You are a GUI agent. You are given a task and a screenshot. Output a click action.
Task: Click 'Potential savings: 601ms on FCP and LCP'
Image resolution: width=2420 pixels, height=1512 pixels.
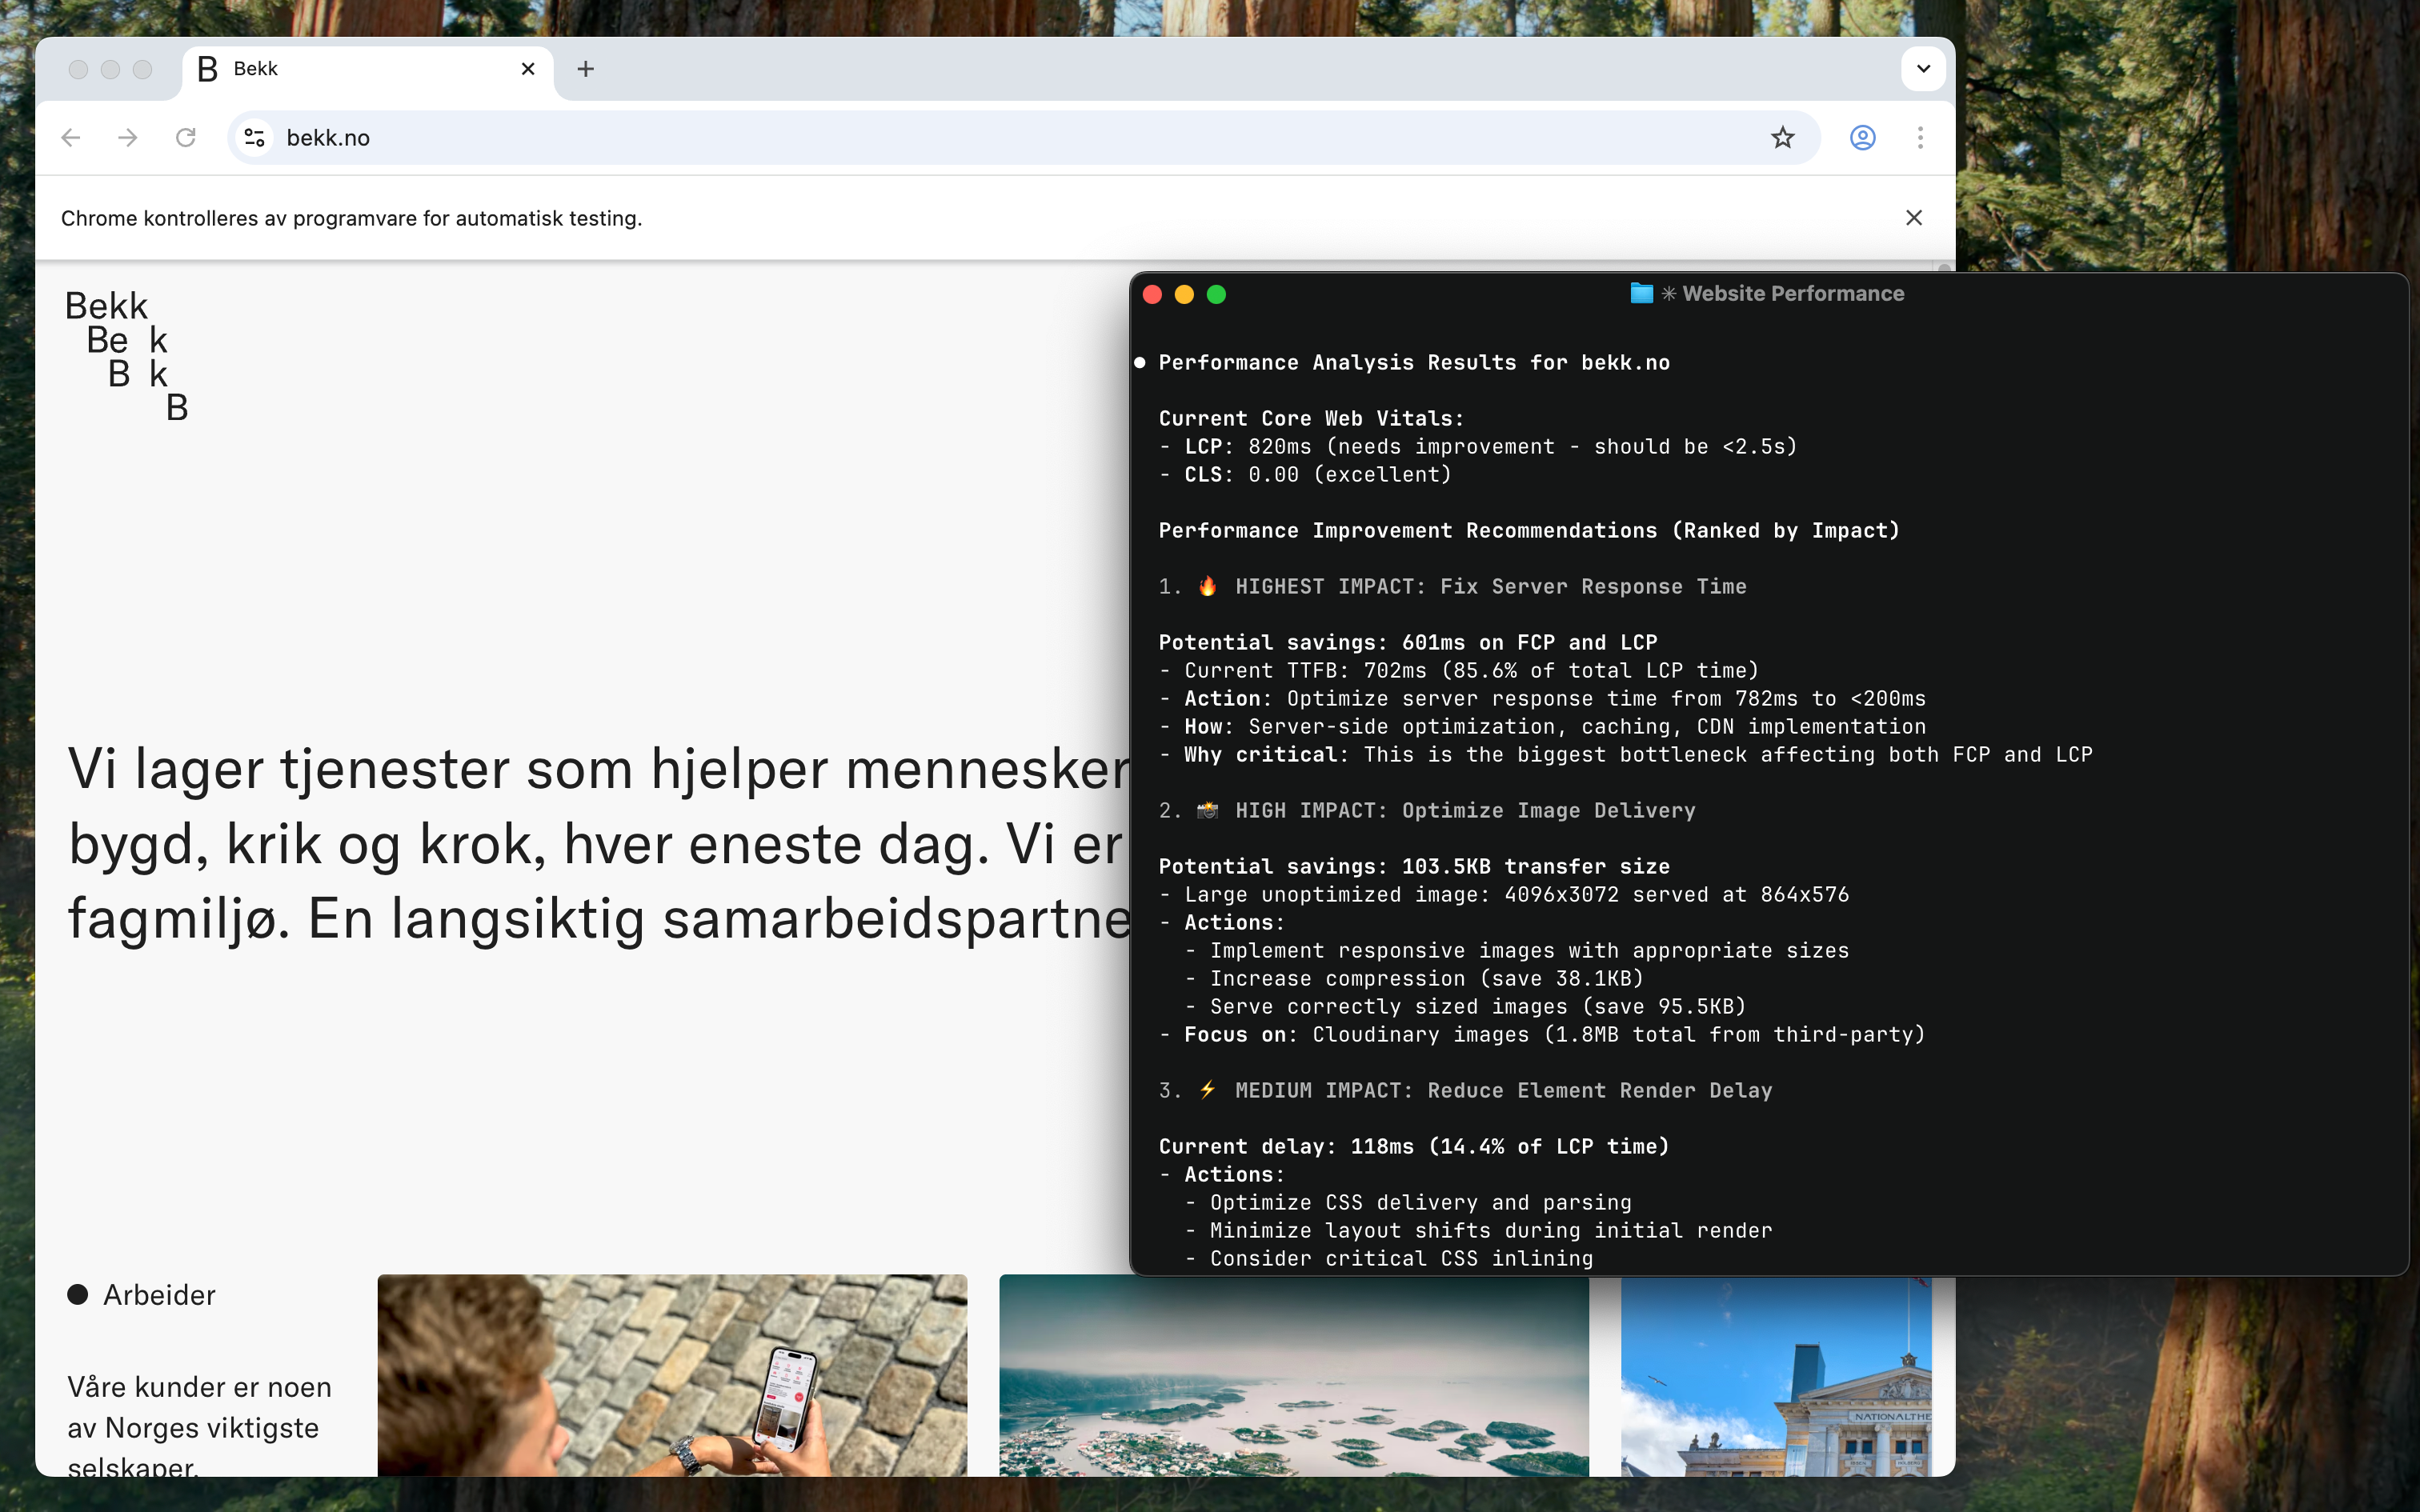(x=1408, y=643)
